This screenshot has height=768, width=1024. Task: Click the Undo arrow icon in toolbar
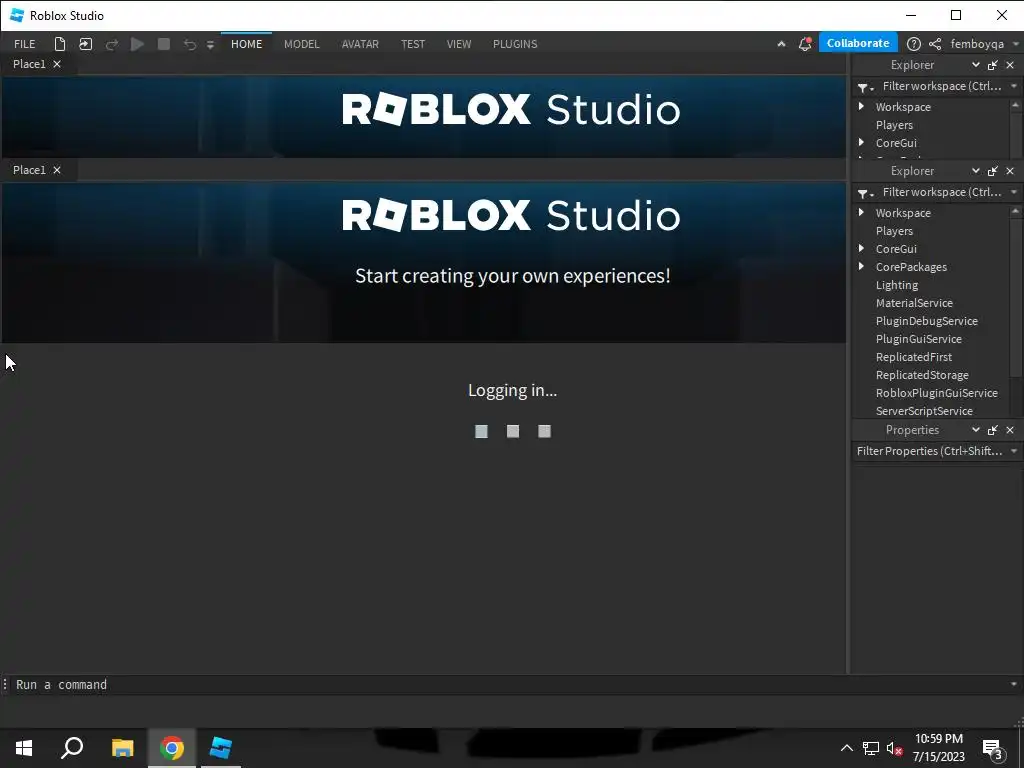(x=189, y=44)
